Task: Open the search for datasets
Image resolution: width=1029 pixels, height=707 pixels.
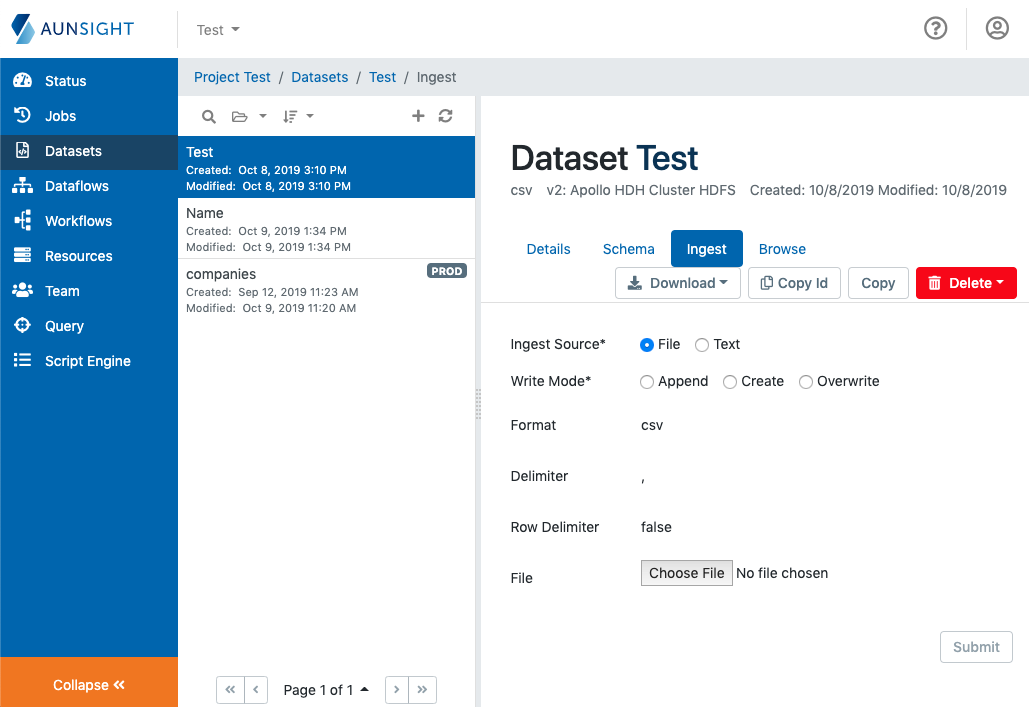Action: pos(209,116)
